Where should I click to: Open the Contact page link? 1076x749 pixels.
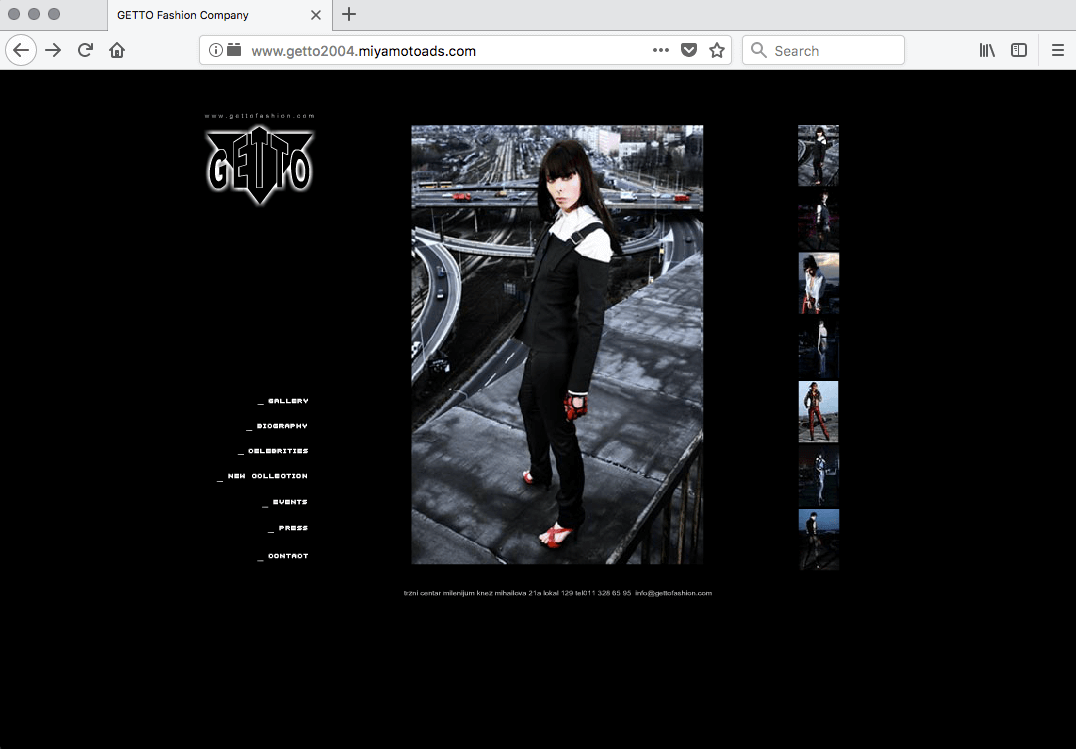pos(287,556)
